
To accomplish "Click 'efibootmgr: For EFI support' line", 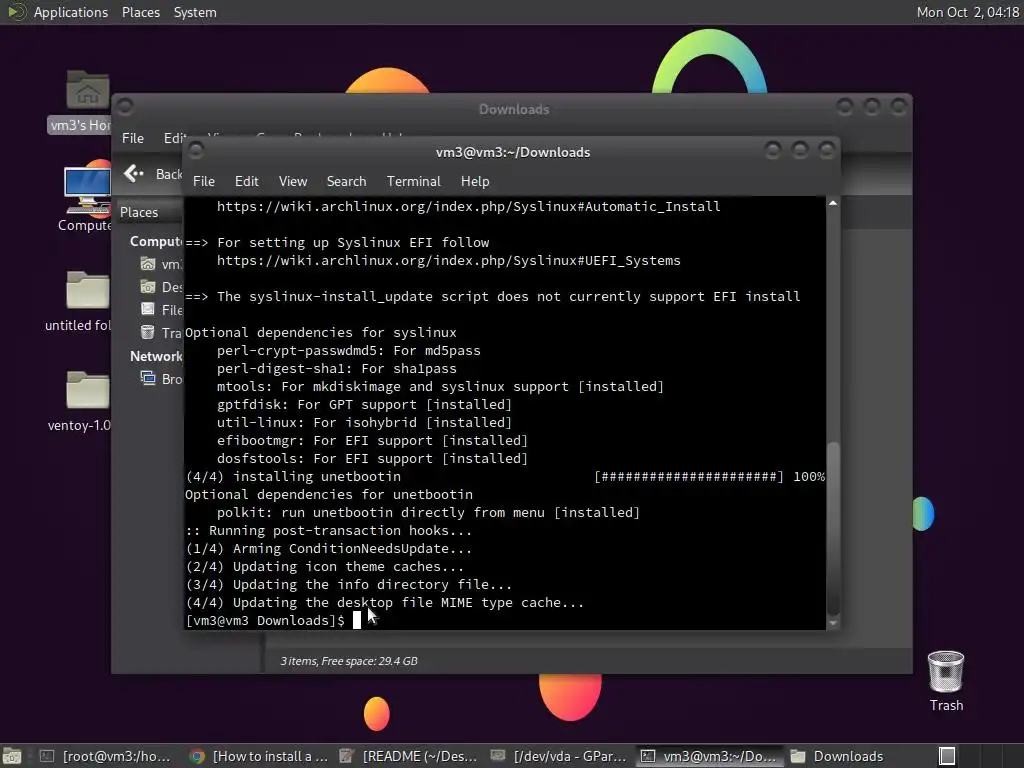I will 372,441.
